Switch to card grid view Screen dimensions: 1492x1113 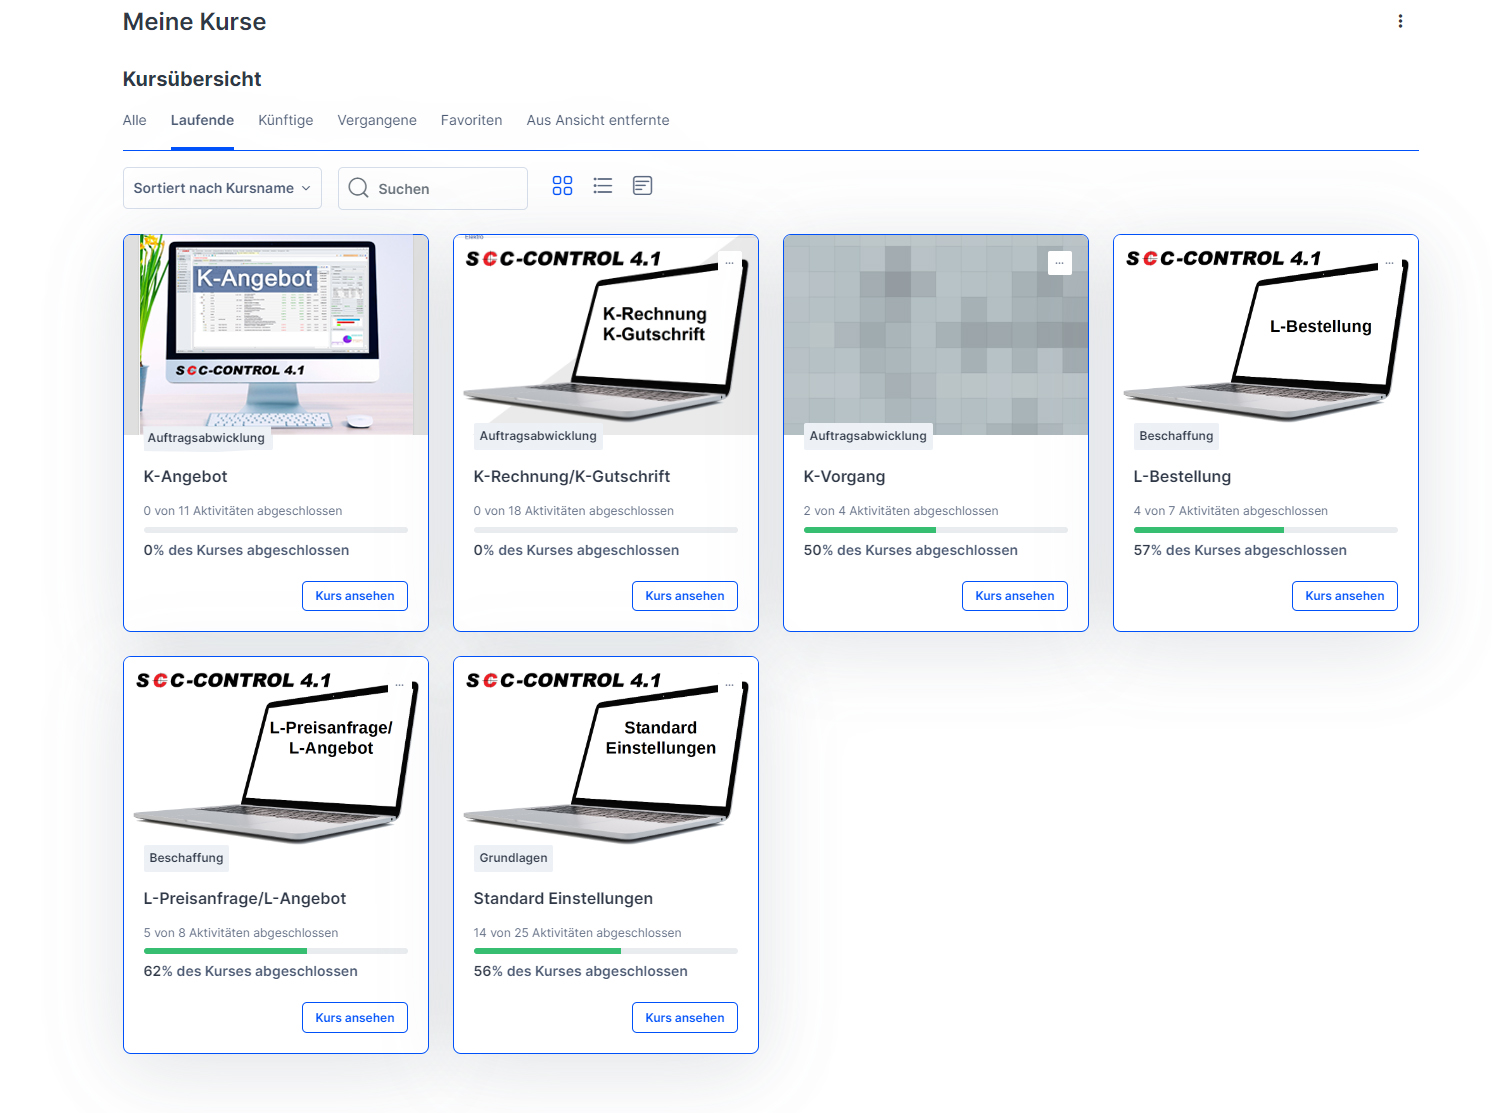(562, 186)
